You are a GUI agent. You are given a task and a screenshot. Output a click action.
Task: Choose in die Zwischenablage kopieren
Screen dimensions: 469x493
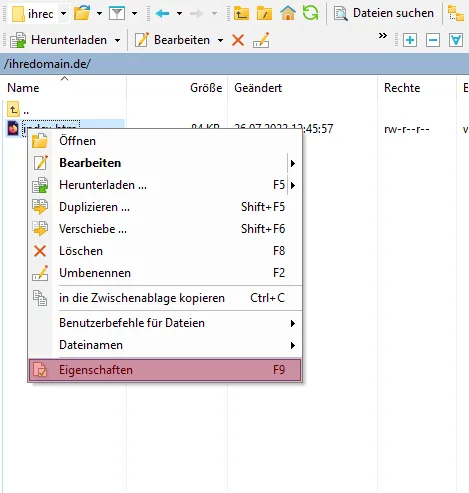(x=165, y=298)
